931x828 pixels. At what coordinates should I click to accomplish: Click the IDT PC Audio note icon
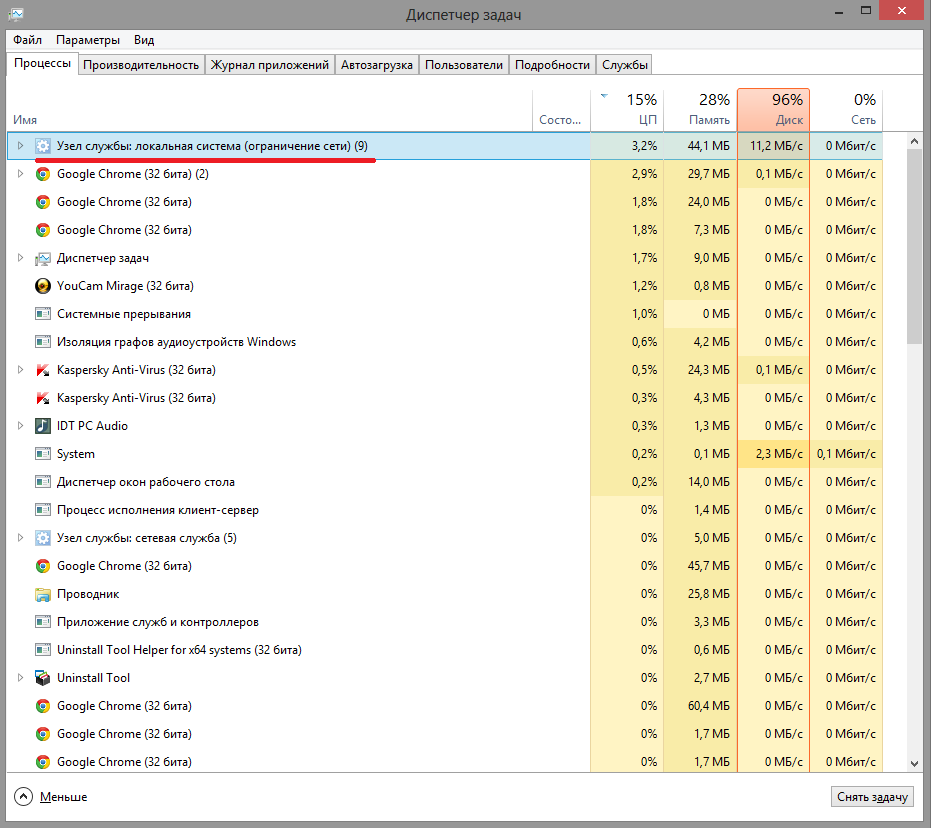click(x=43, y=426)
